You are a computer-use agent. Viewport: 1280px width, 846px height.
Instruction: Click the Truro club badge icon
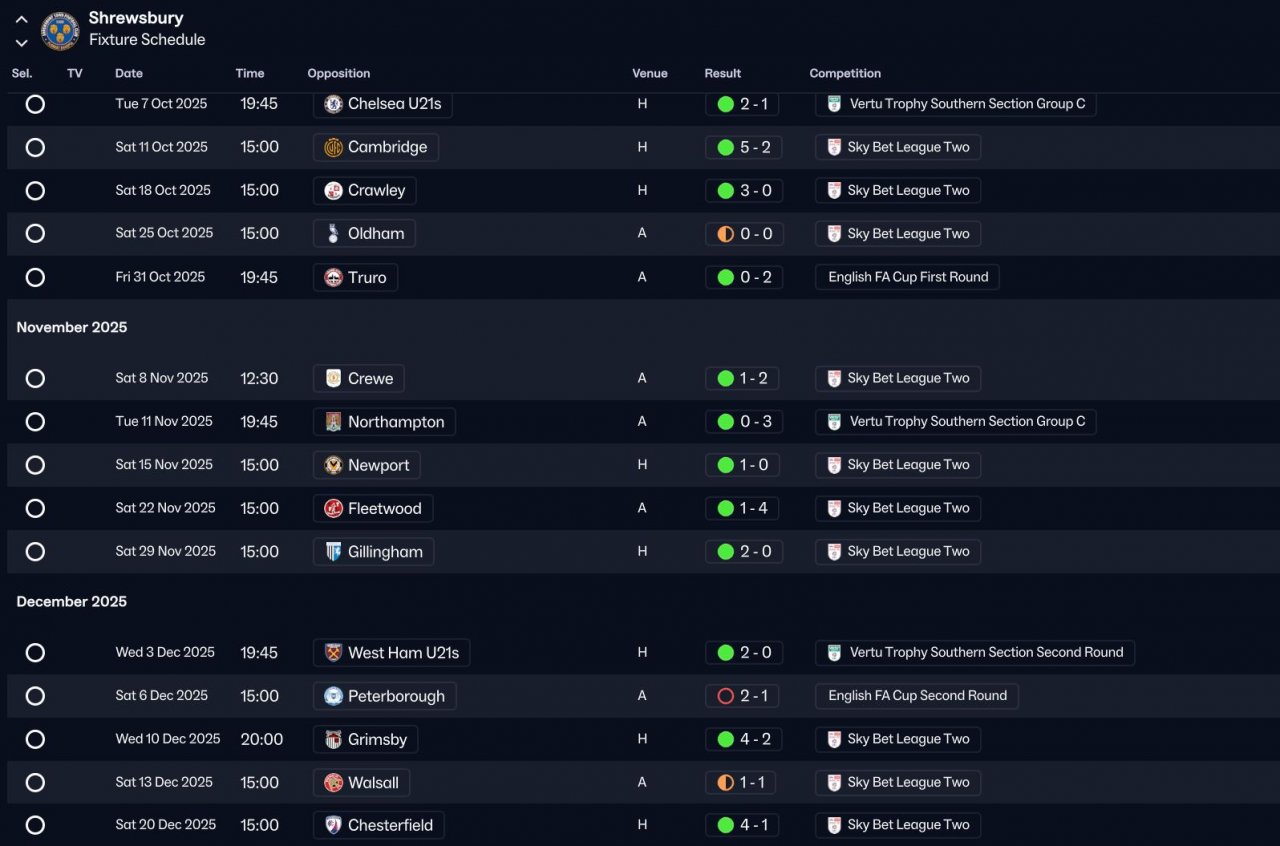pyautogui.click(x=334, y=278)
